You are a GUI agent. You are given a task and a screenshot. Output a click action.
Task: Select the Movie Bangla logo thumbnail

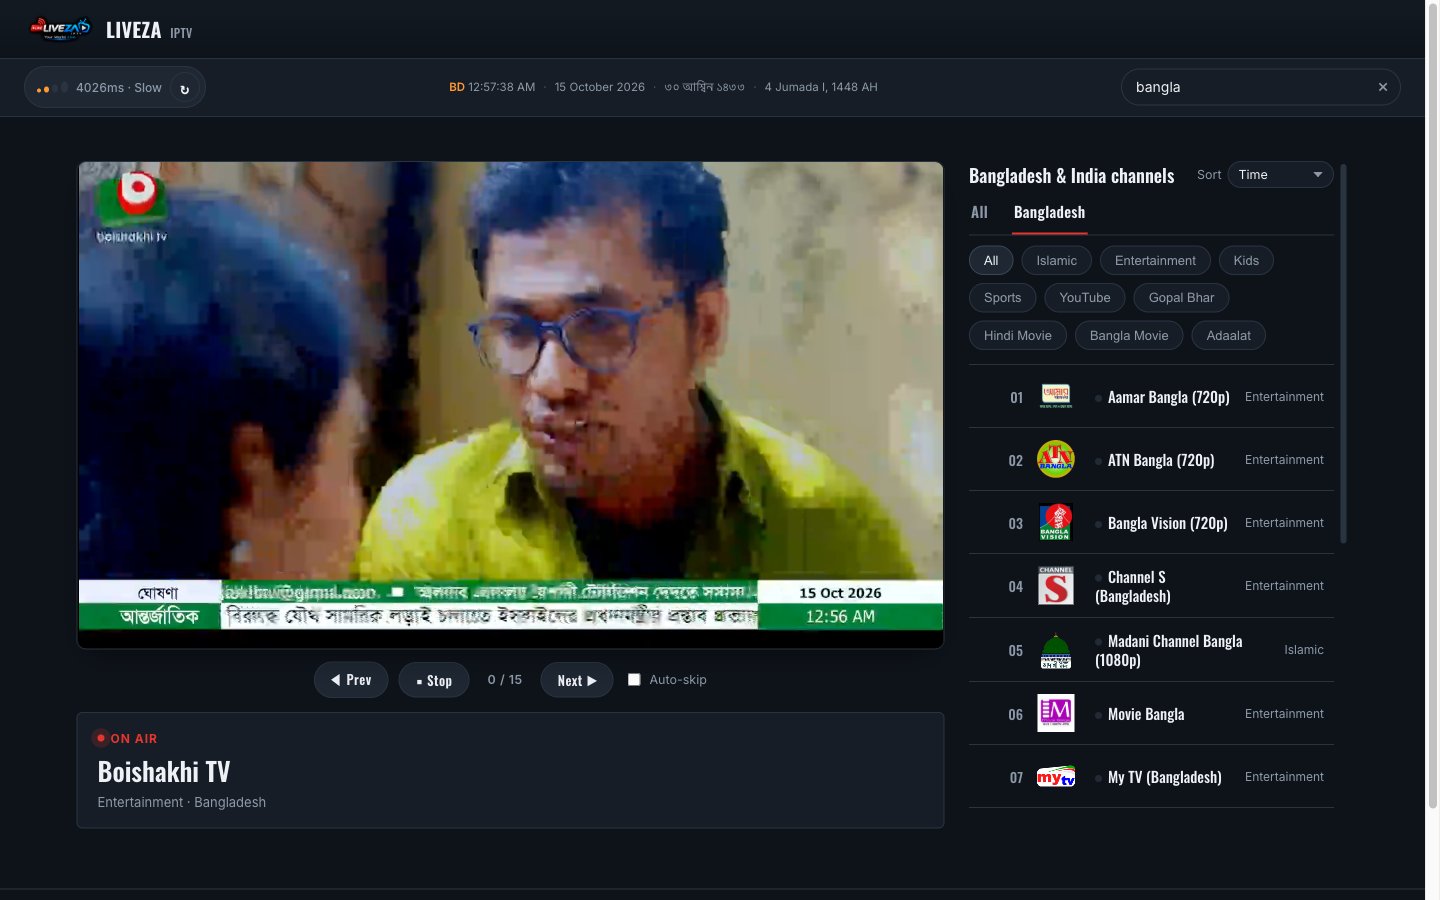click(1056, 714)
